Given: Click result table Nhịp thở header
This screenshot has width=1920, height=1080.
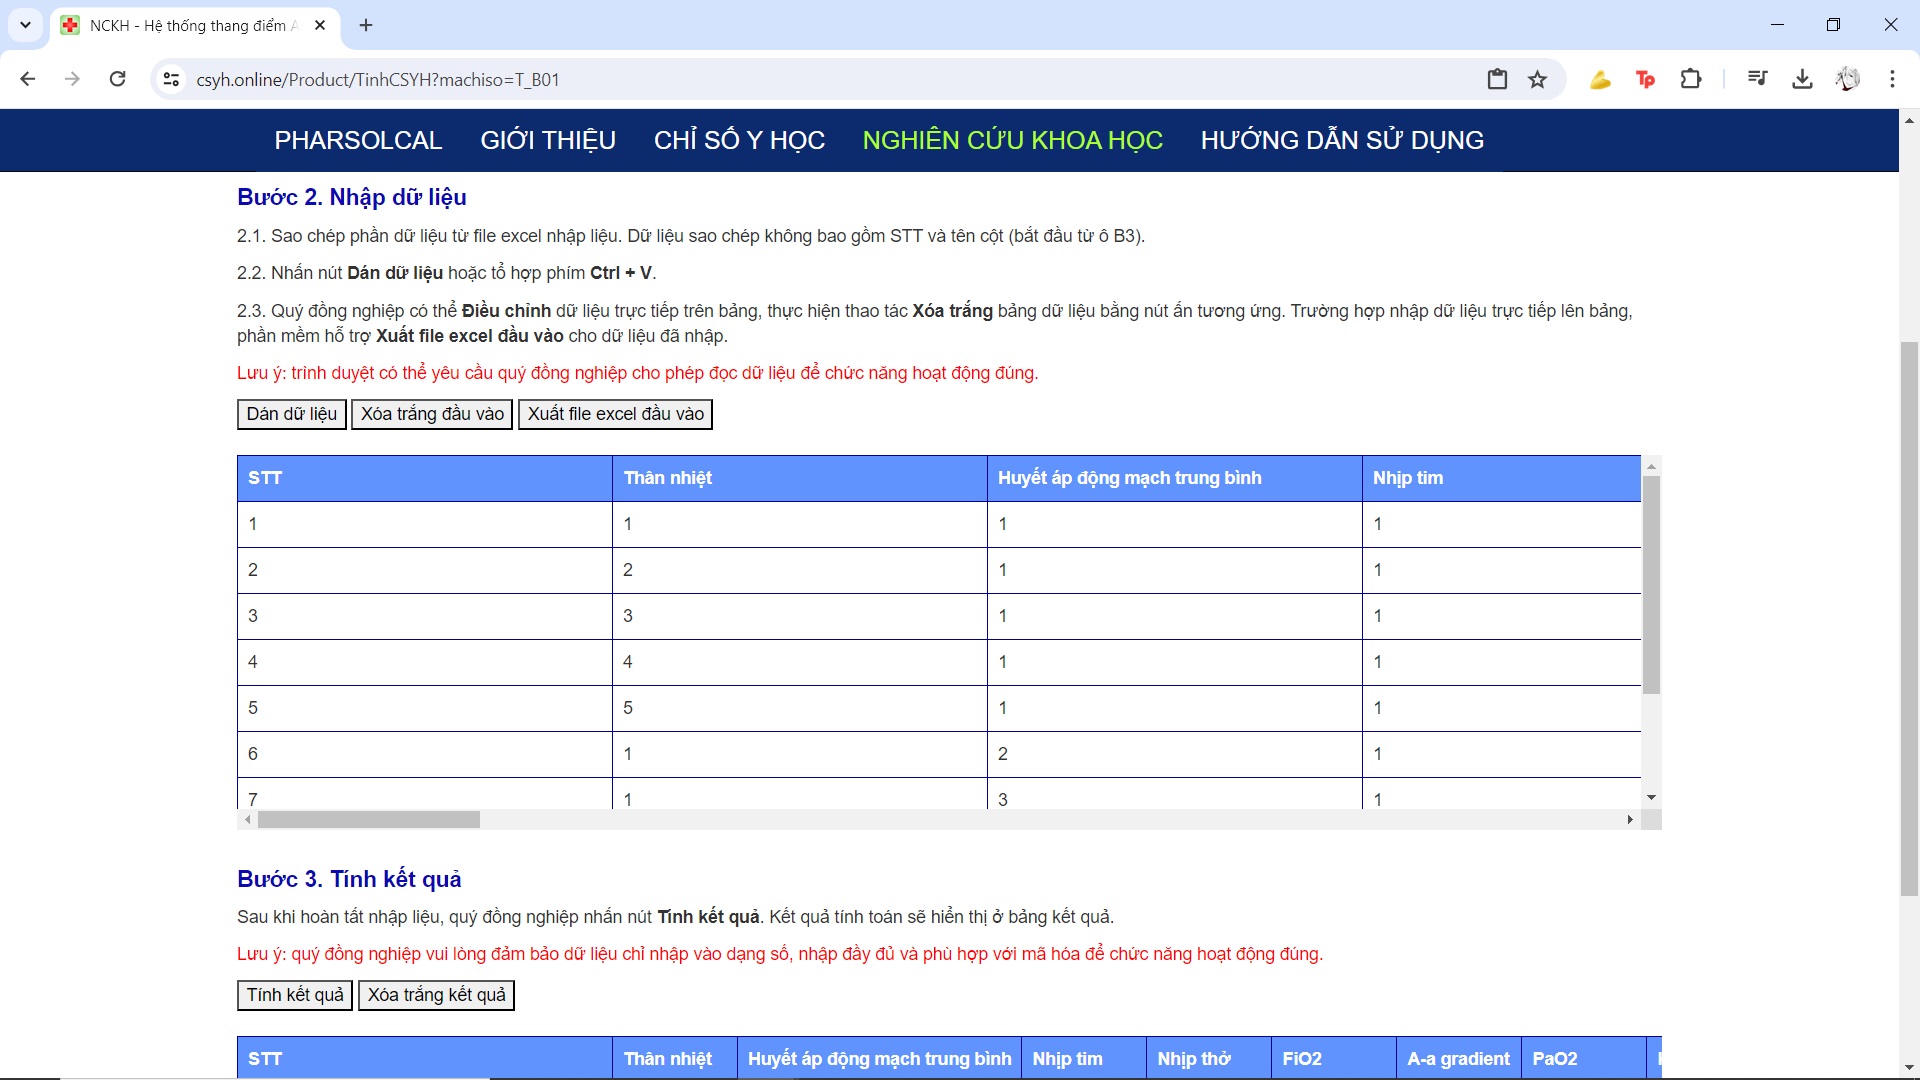Looking at the screenshot, I should (x=1208, y=1058).
